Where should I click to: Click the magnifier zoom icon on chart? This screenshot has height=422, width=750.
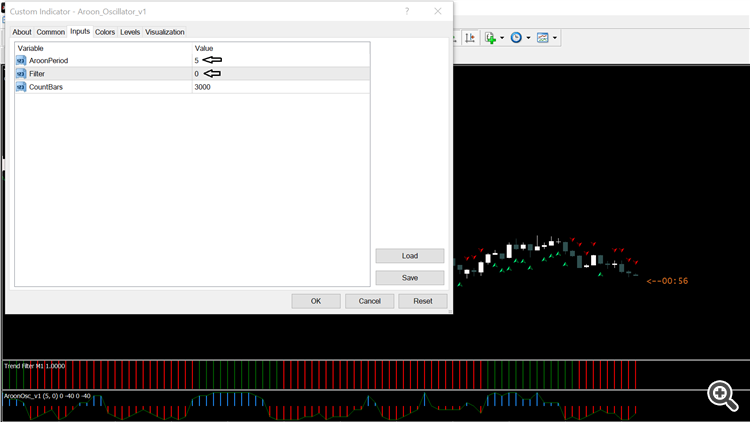[723, 396]
